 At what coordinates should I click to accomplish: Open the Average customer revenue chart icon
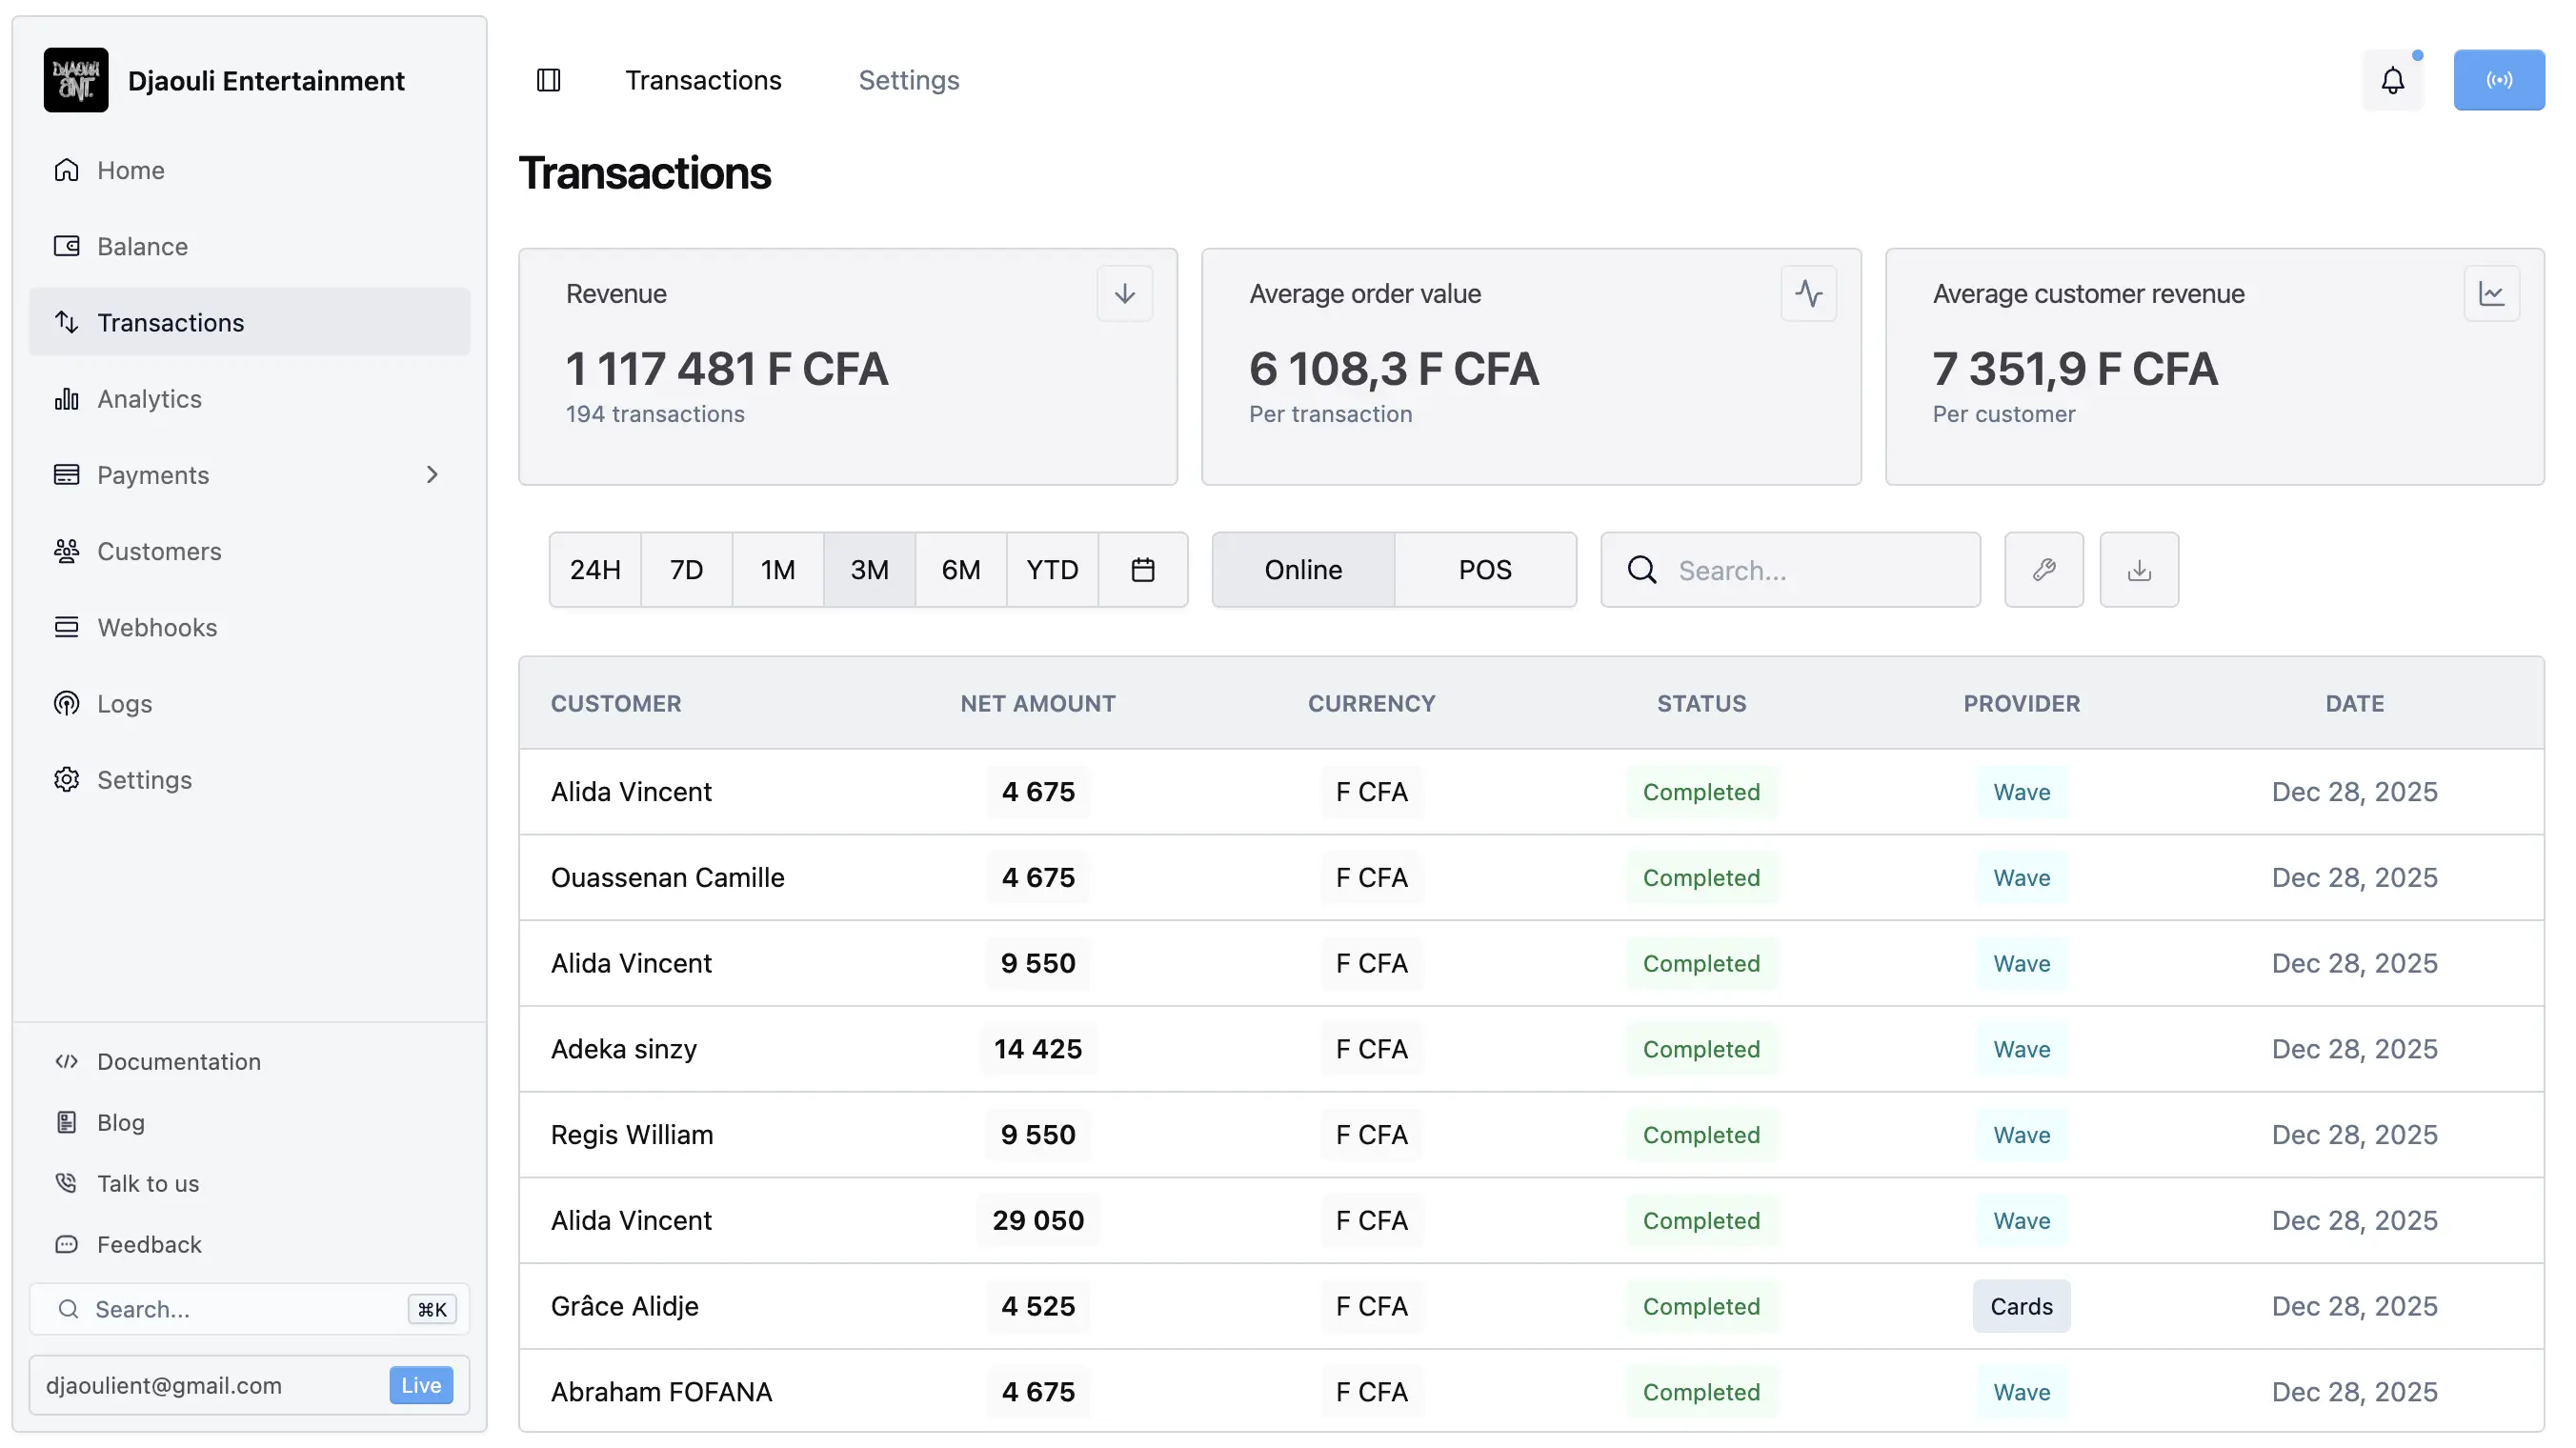point(2491,294)
